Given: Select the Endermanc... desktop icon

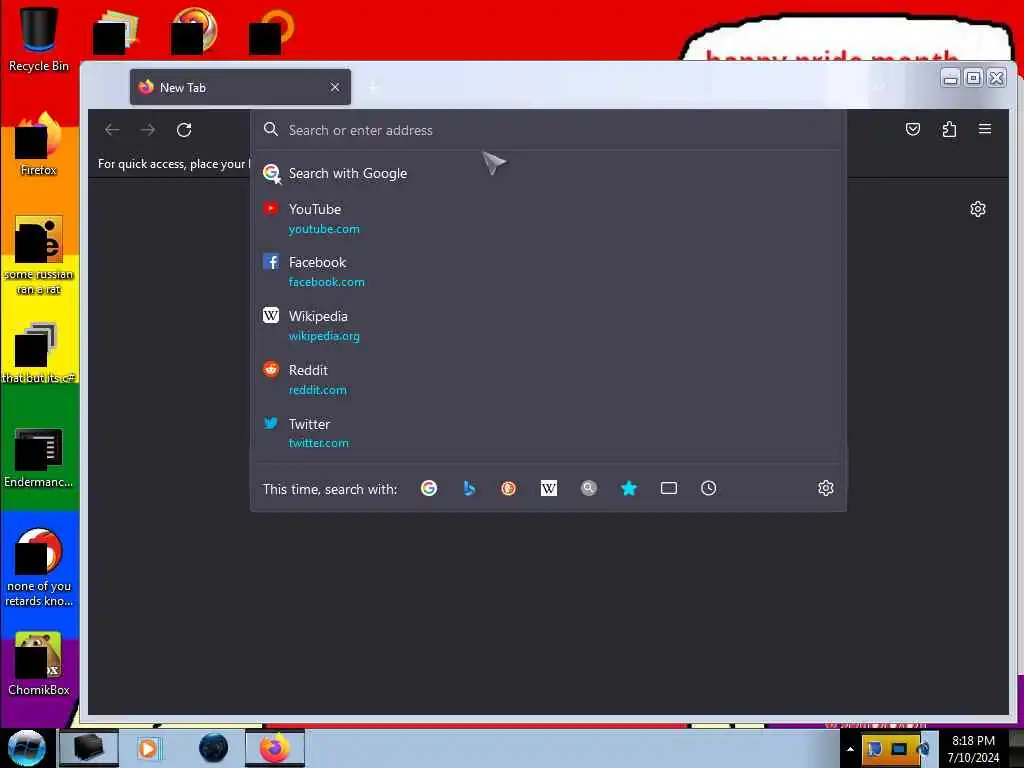Looking at the screenshot, I should [39, 457].
